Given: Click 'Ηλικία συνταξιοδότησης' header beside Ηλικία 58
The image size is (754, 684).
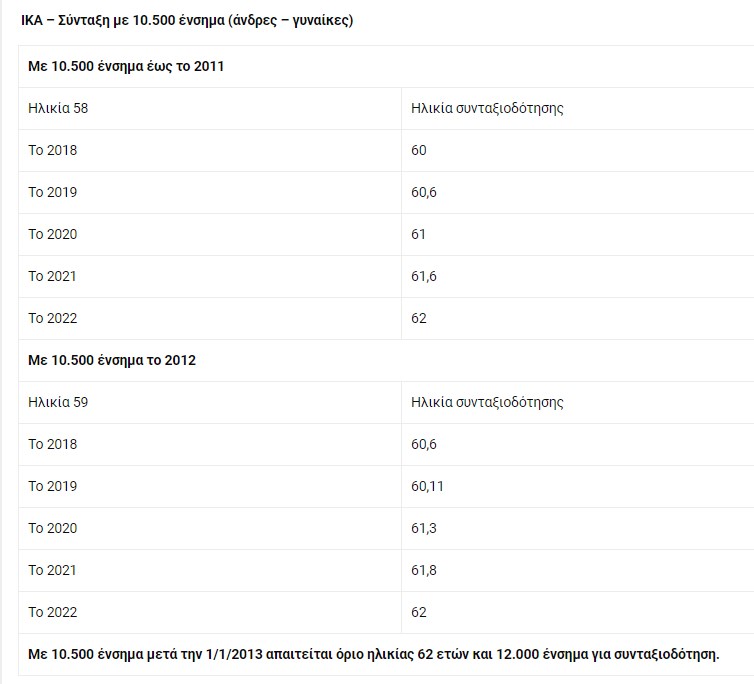Looking at the screenshot, I should click(487, 108).
